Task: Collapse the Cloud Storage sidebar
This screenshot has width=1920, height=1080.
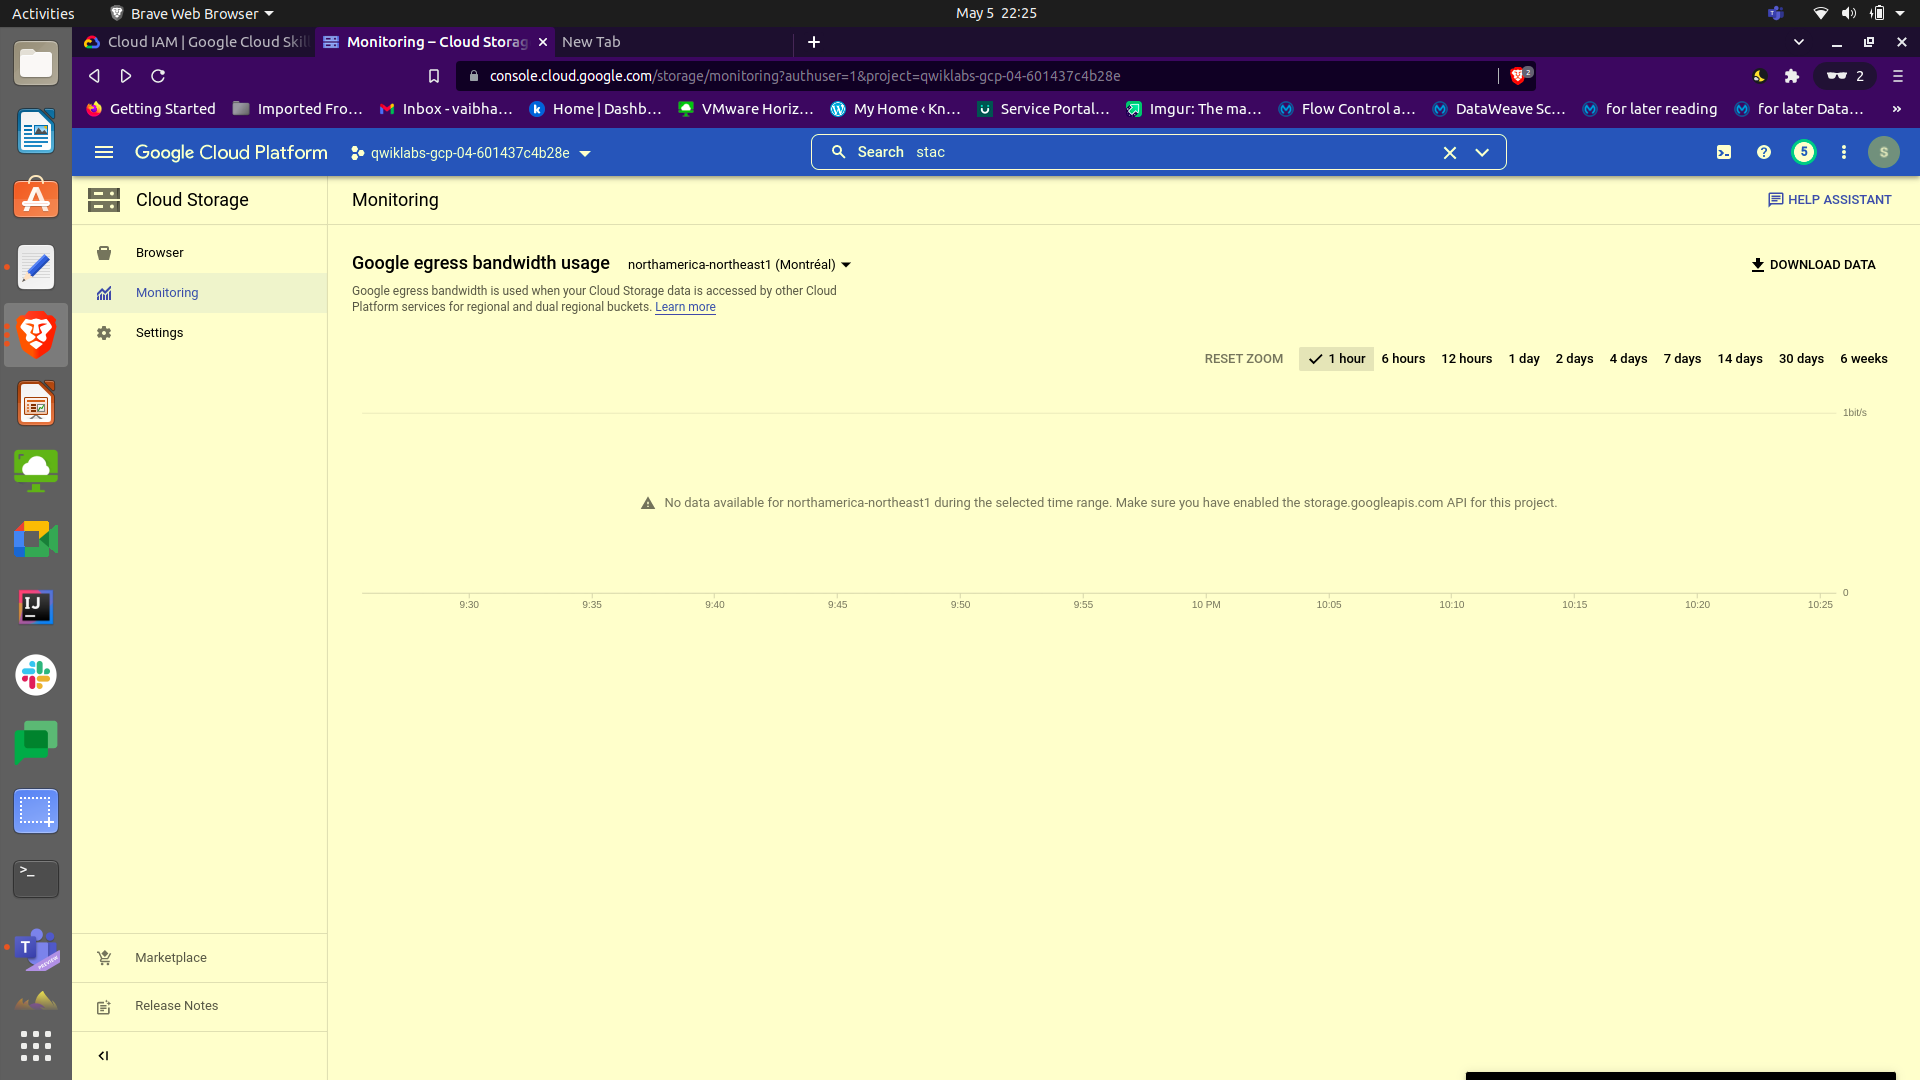Action: 103,1055
